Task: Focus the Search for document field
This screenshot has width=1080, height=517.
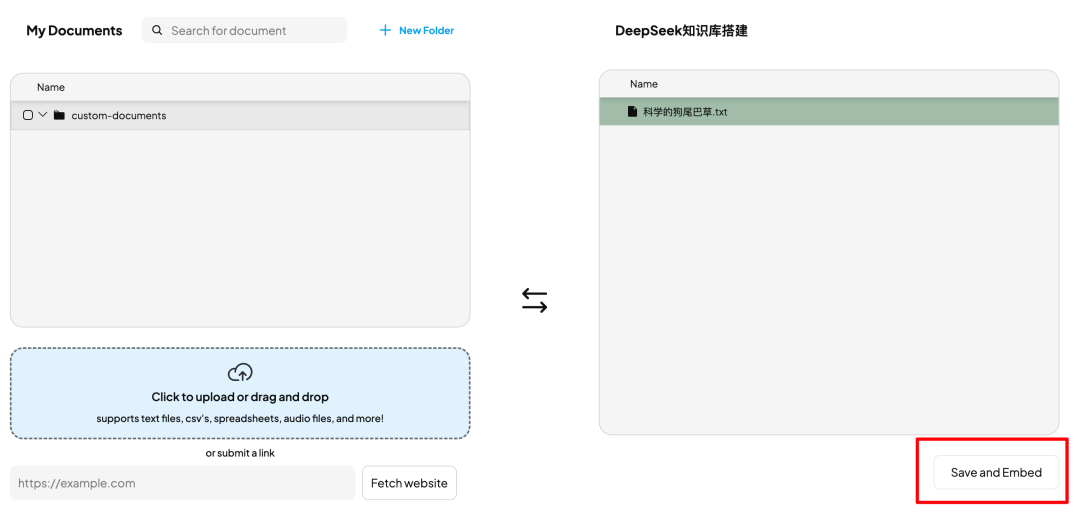Action: tap(245, 30)
